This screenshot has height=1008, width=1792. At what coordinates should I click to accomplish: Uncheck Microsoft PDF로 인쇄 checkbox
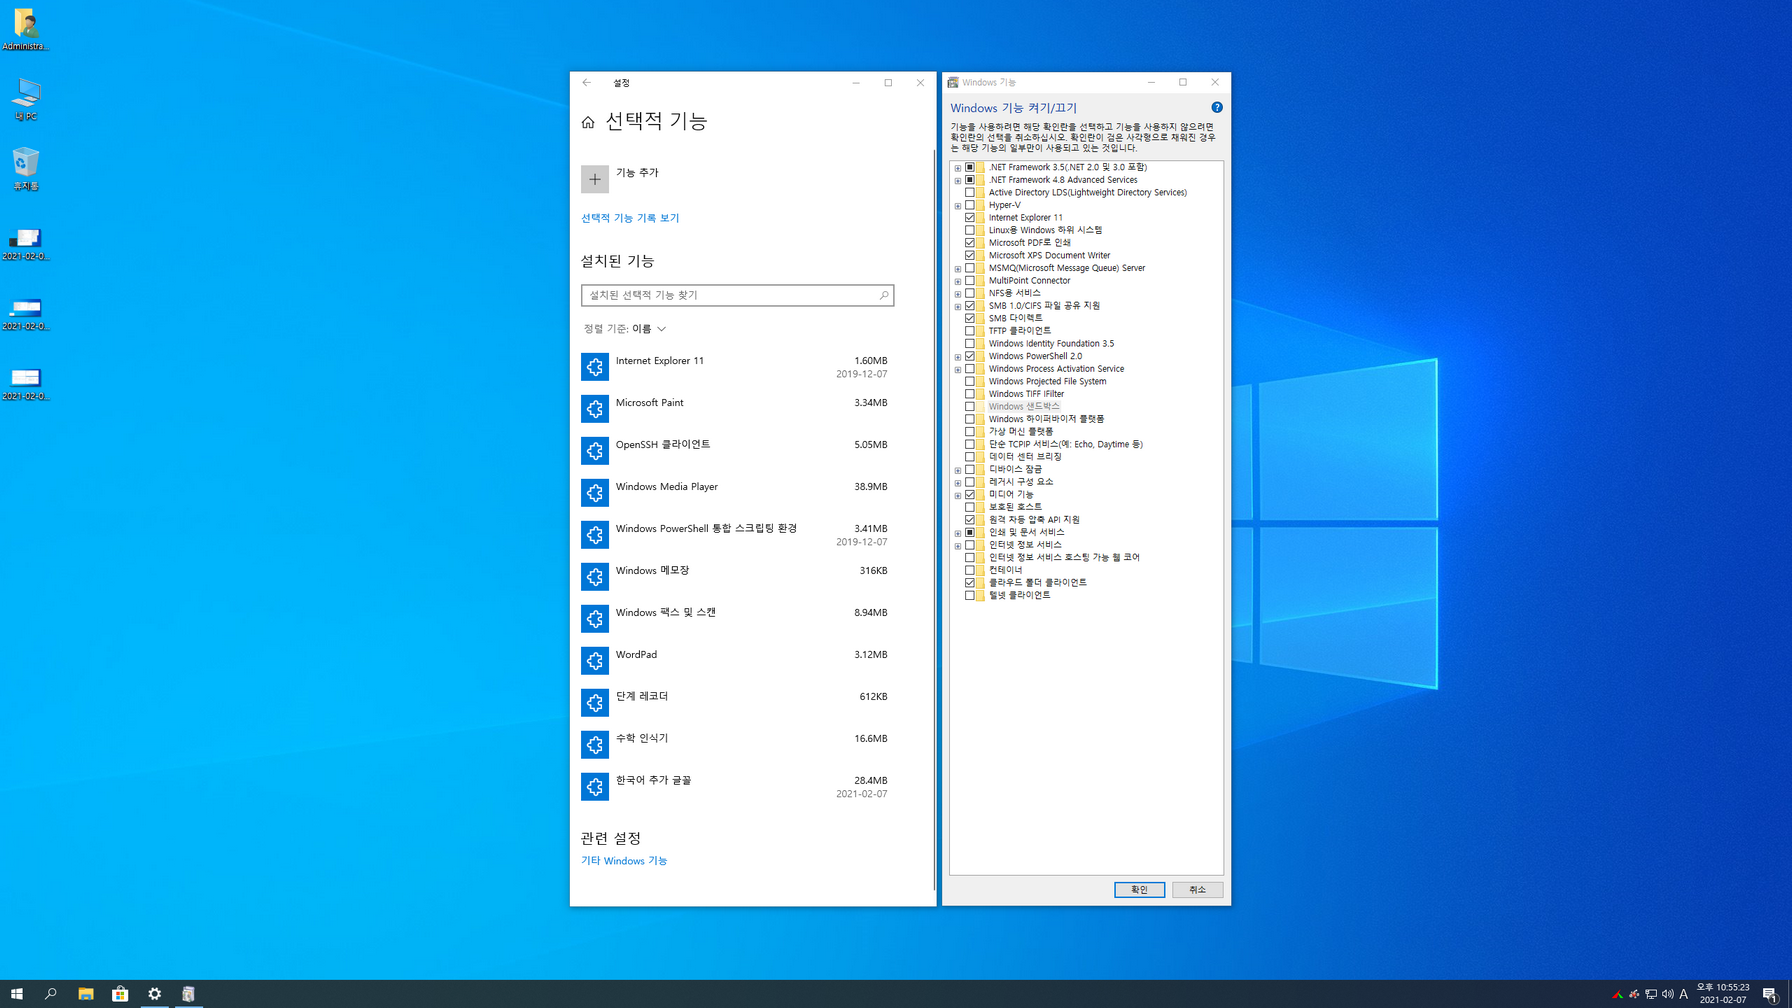970,243
